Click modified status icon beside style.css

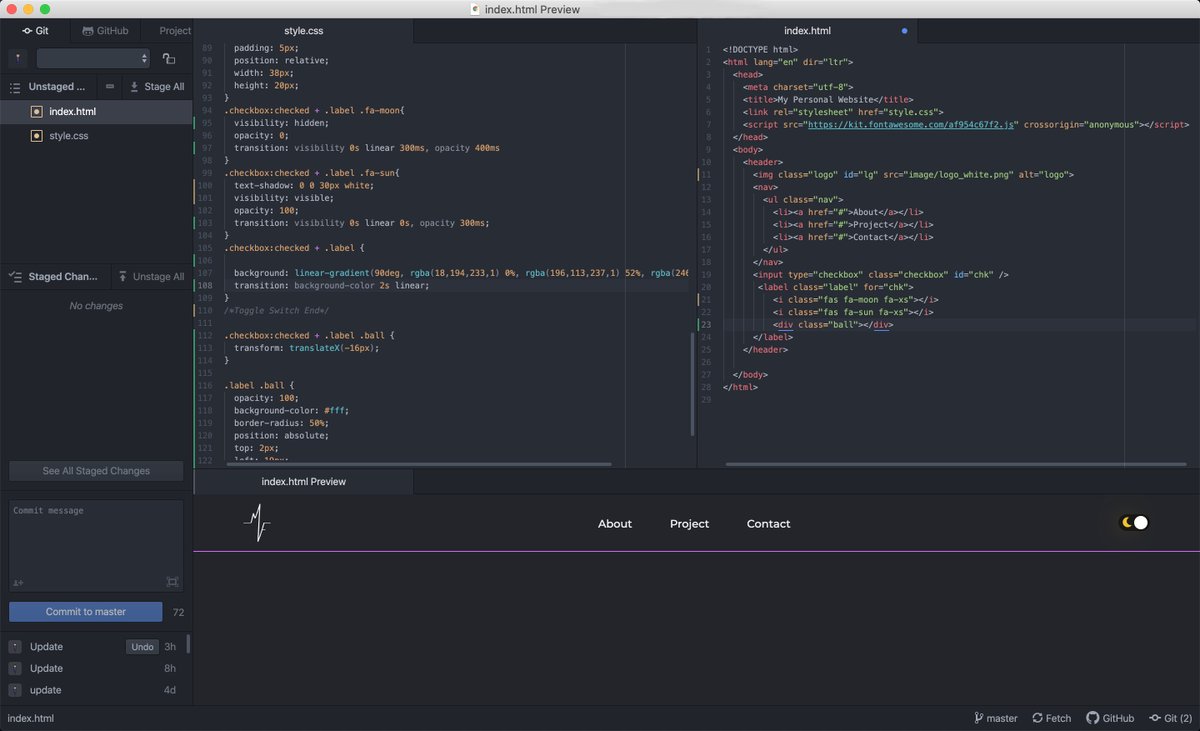(37, 135)
